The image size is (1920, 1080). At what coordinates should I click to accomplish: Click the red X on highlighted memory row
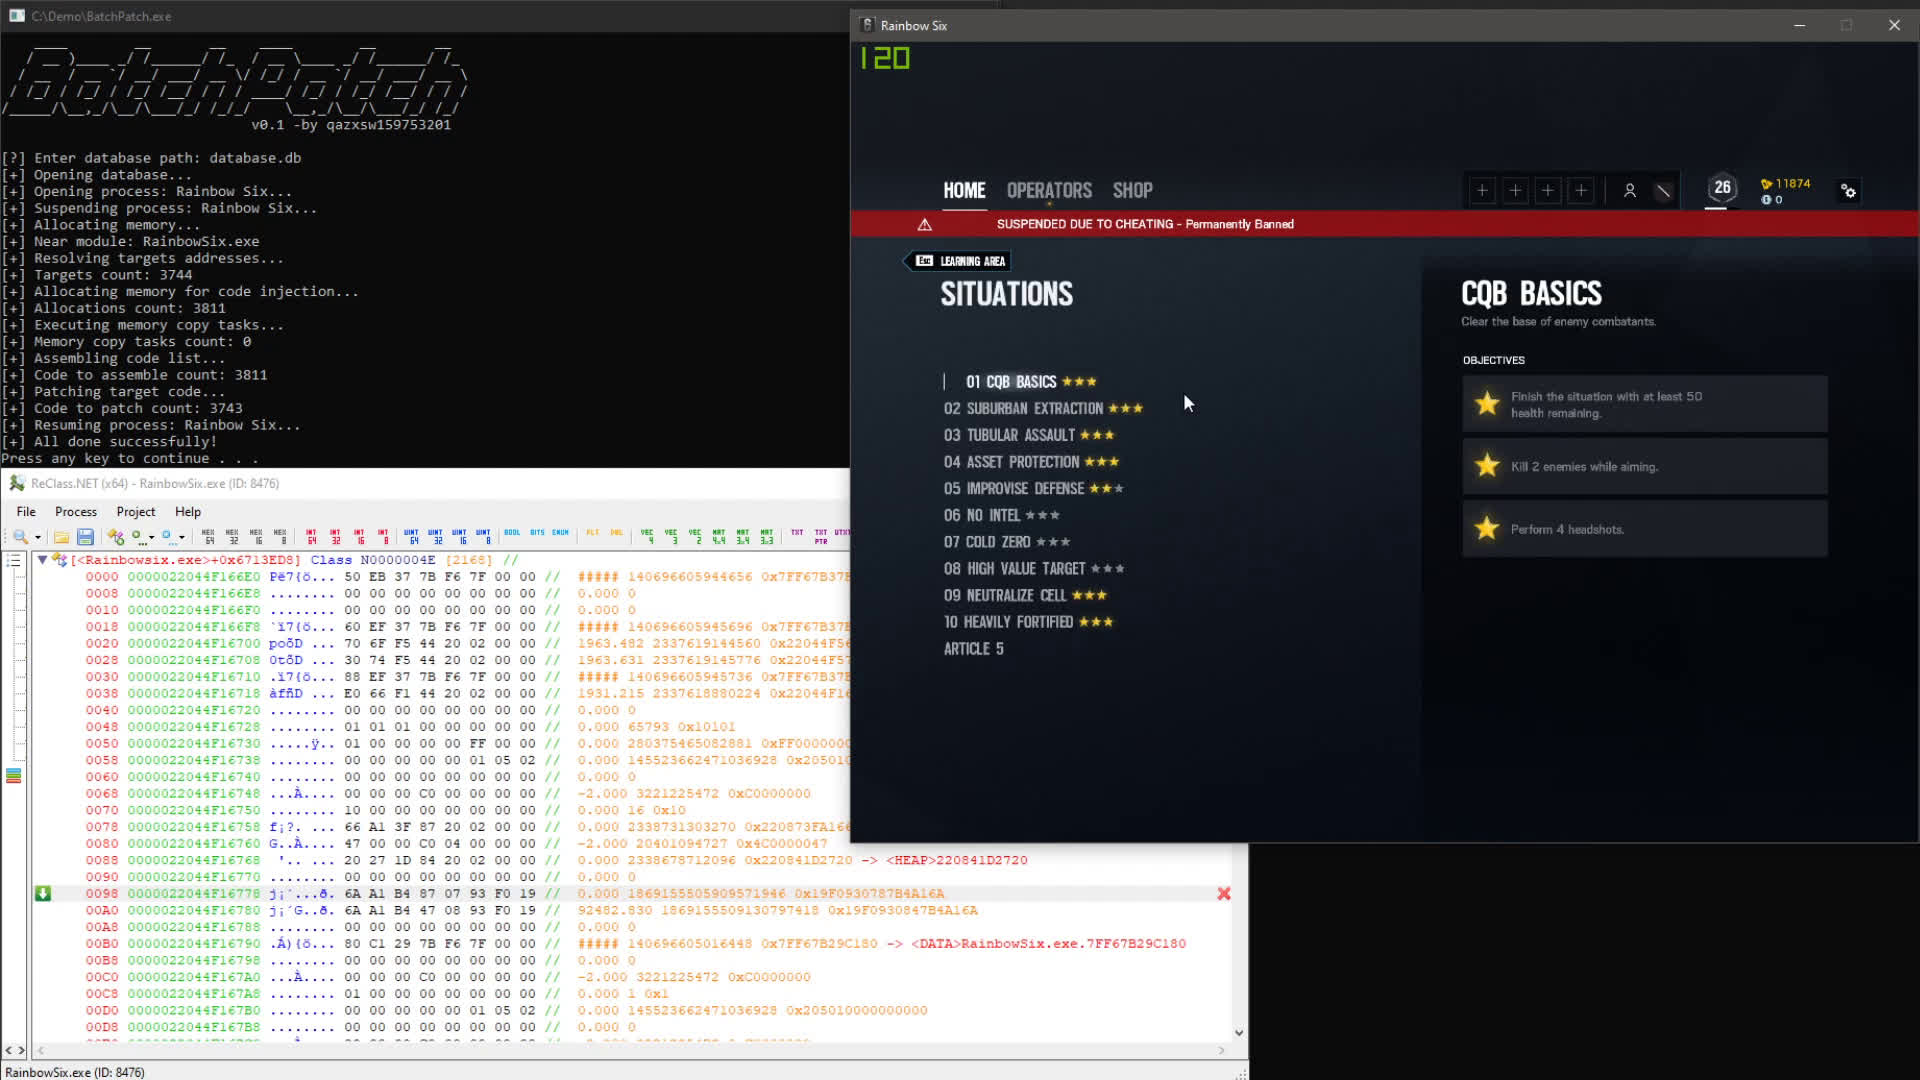(1223, 894)
